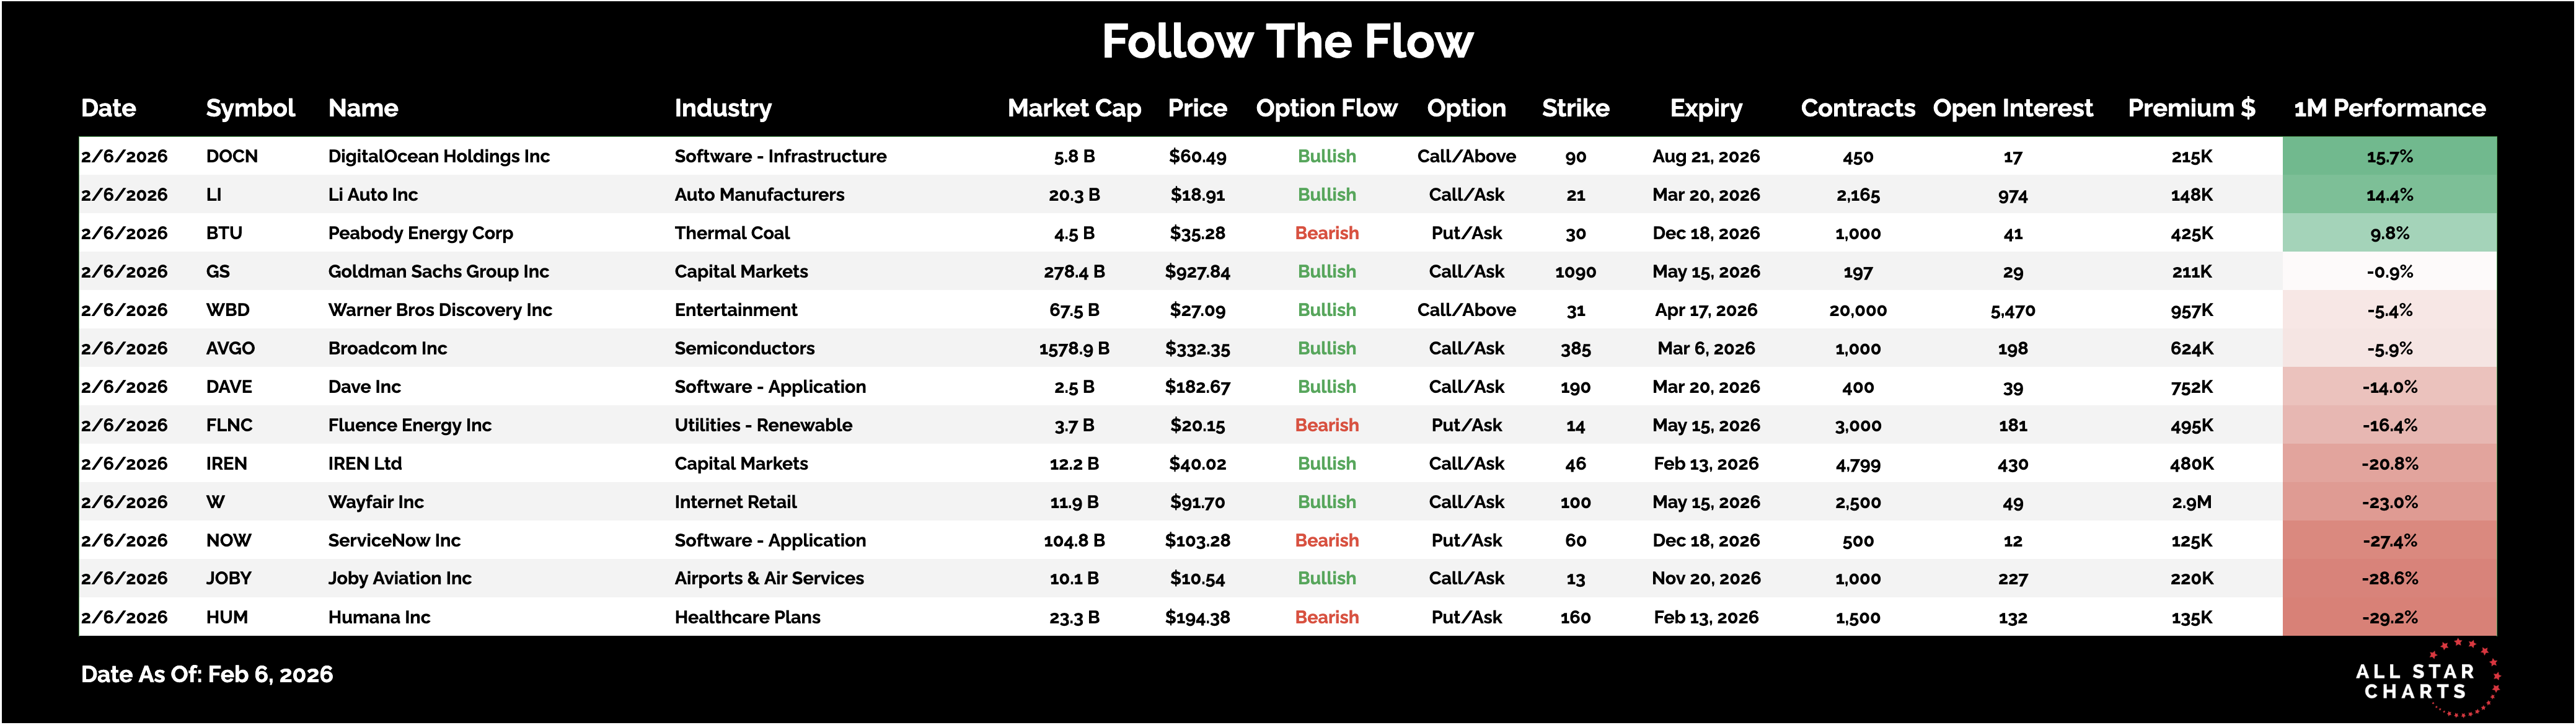Select the 2.9M premium value for Wayfair
Image resolution: width=2576 pixels, height=725 pixels.
(2191, 502)
